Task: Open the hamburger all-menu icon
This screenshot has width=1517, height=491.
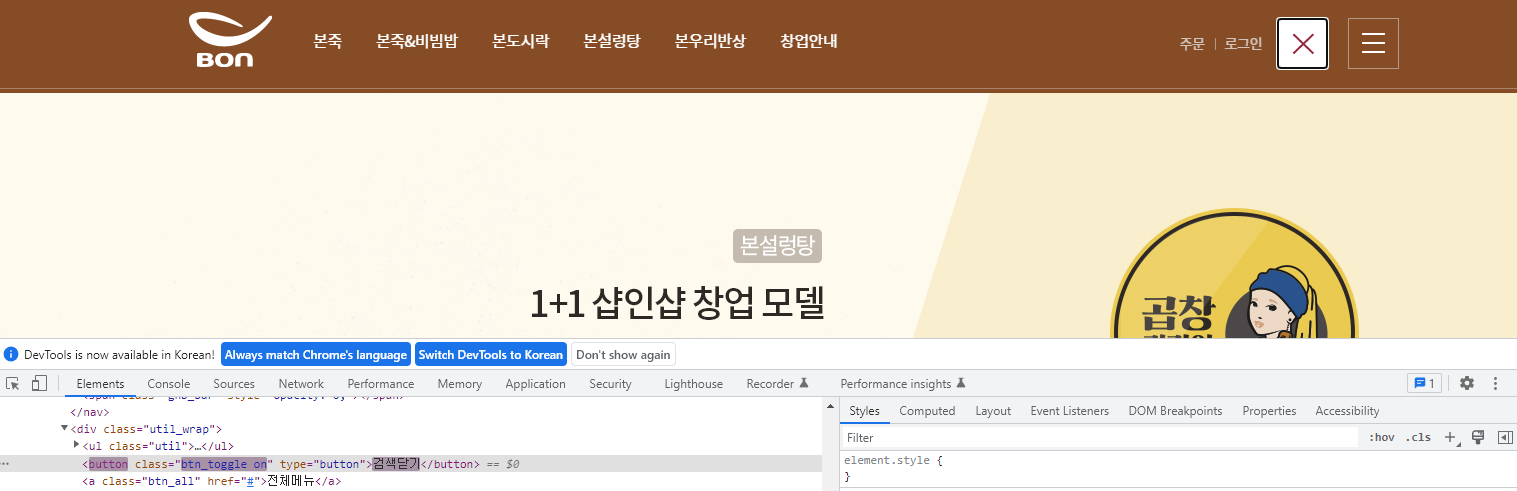Action: (x=1373, y=43)
